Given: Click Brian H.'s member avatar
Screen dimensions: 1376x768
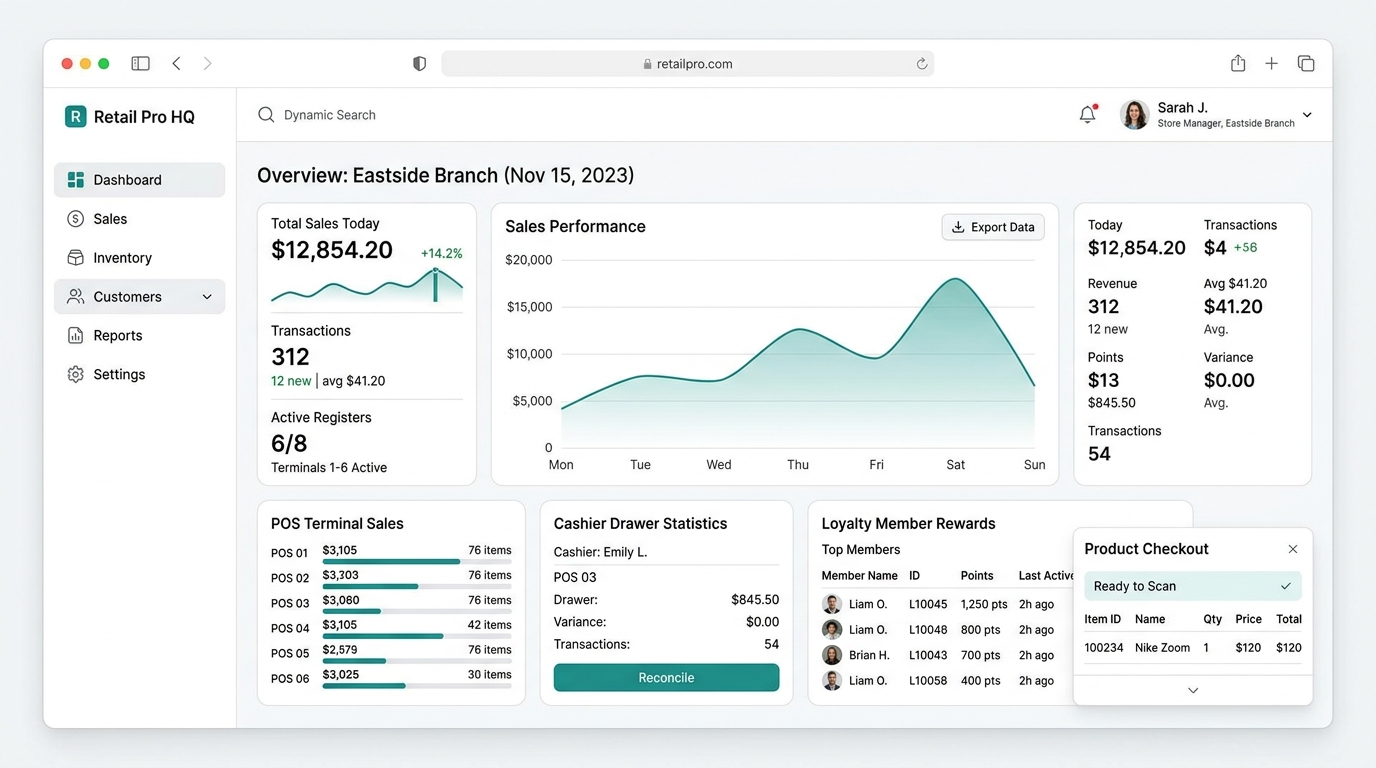Looking at the screenshot, I should point(832,655).
